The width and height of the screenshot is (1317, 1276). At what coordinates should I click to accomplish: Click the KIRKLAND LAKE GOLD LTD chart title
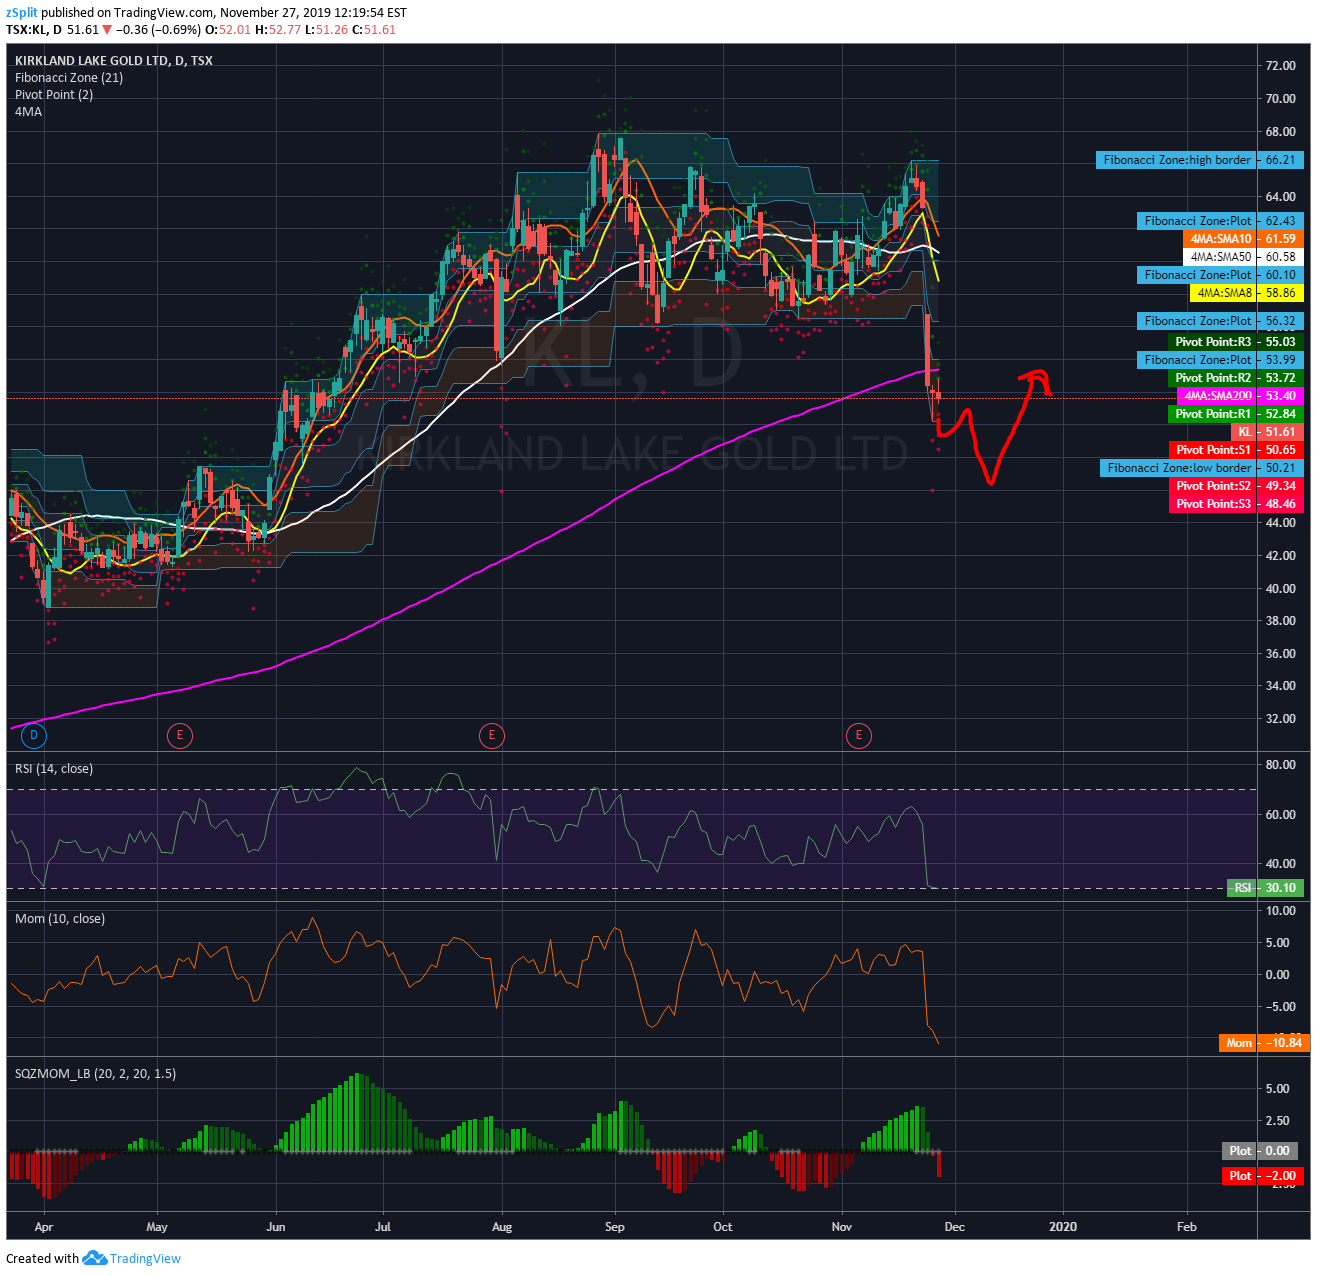coord(114,61)
